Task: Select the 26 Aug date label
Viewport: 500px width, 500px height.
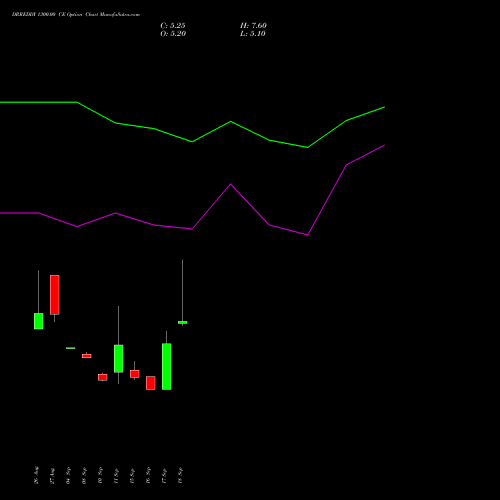Action: 36,475
